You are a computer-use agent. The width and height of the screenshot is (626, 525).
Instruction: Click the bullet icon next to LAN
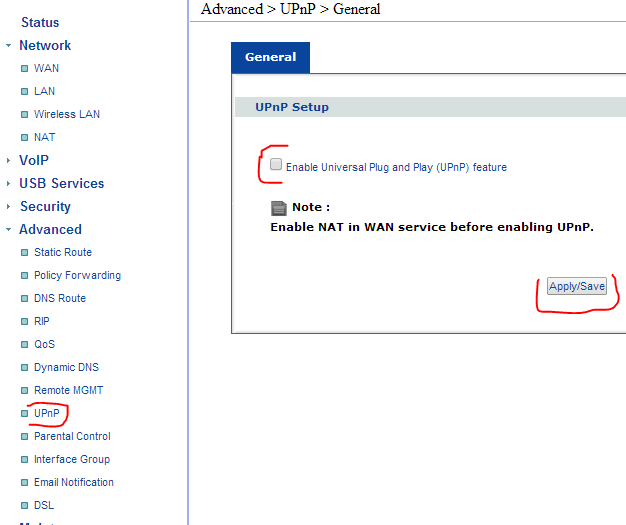click(25, 92)
